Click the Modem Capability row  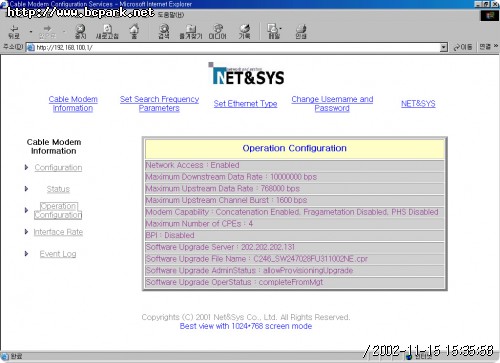295,212
